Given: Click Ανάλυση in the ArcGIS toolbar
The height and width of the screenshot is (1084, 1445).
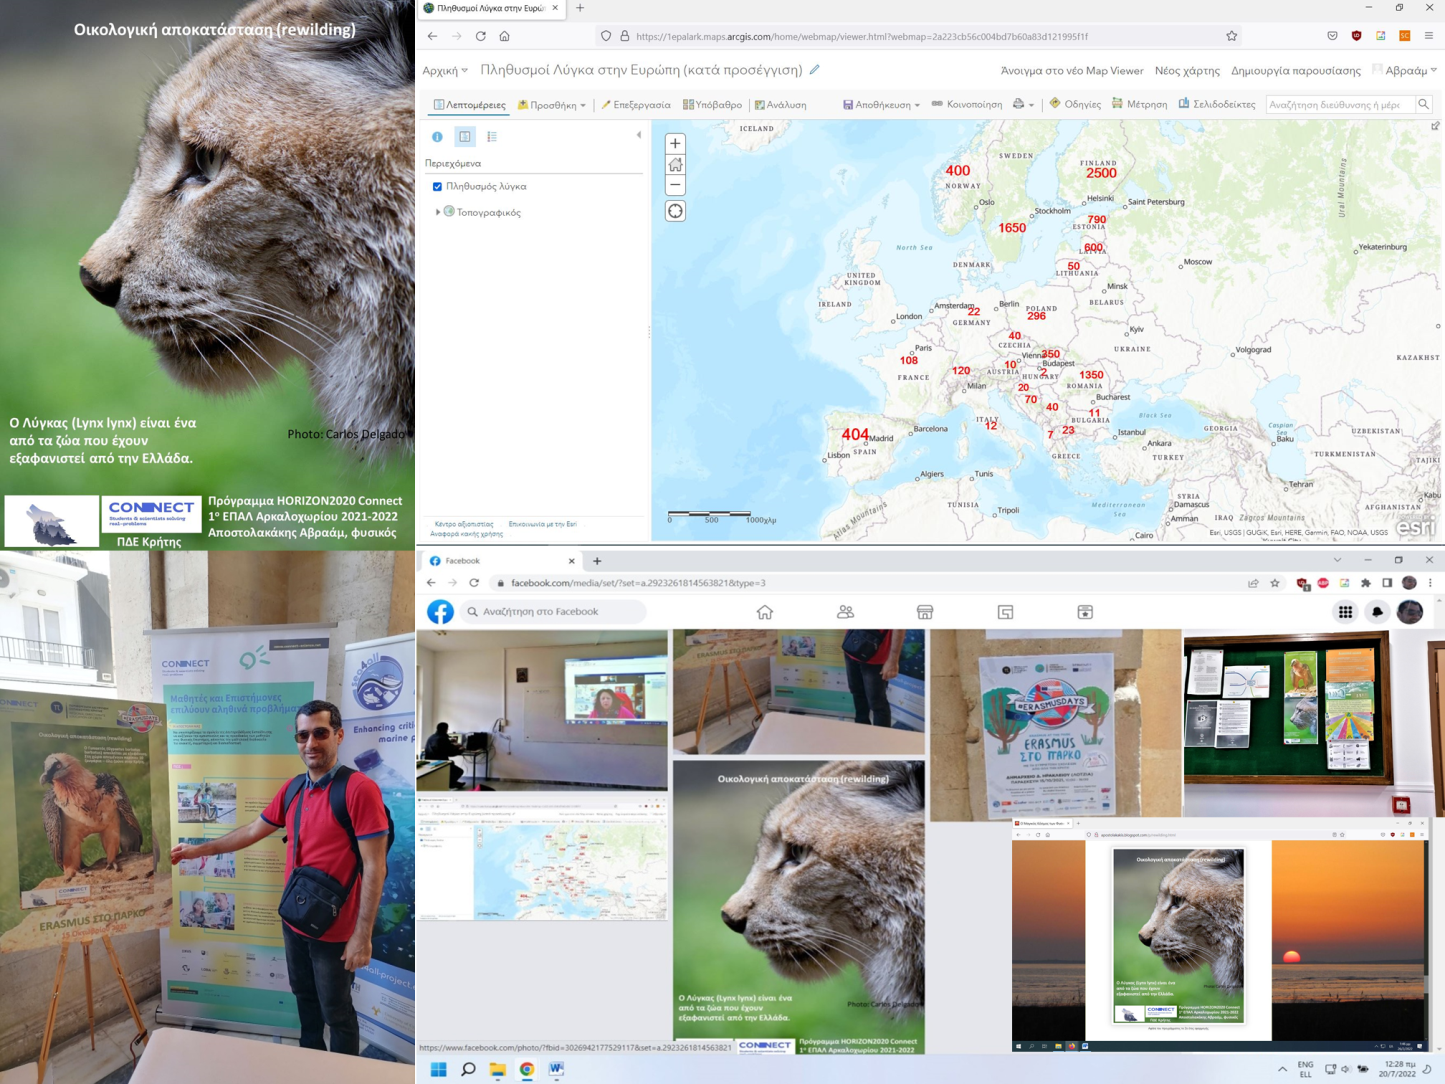Looking at the screenshot, I should click(780, 104).
